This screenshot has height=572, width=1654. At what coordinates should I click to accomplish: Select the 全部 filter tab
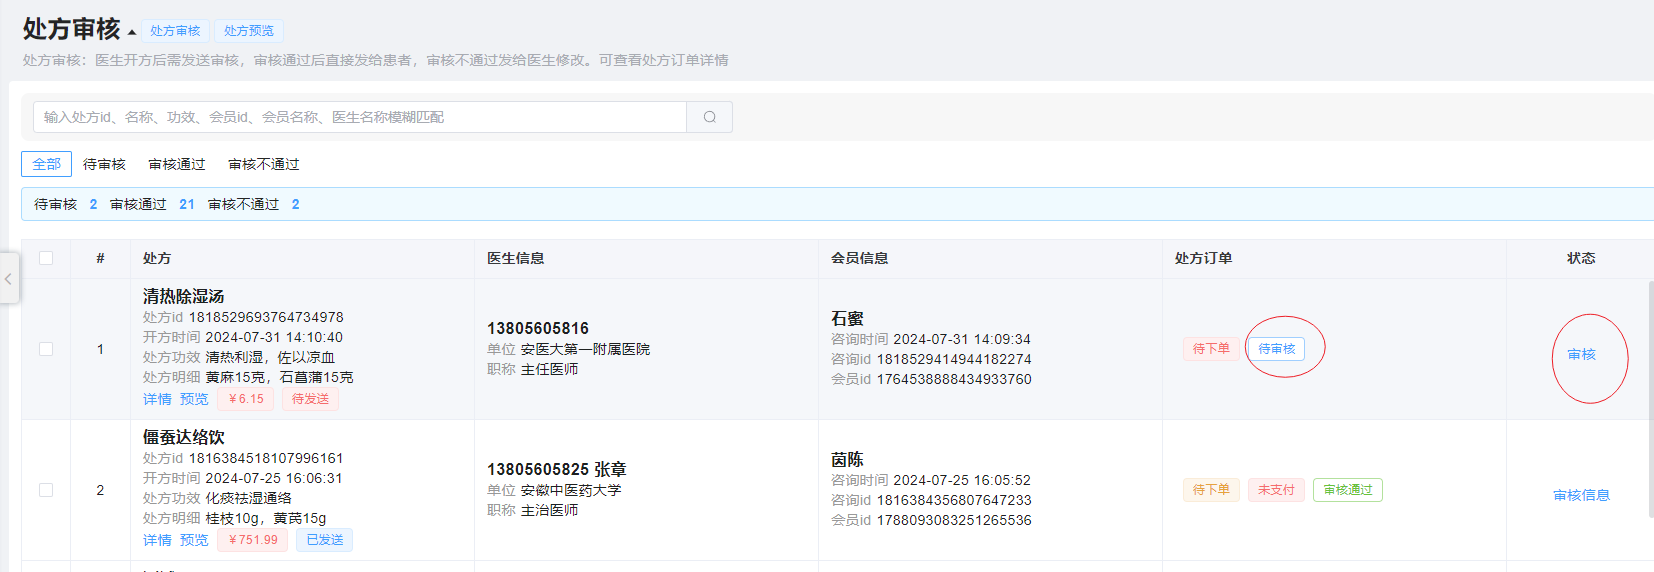46,164
